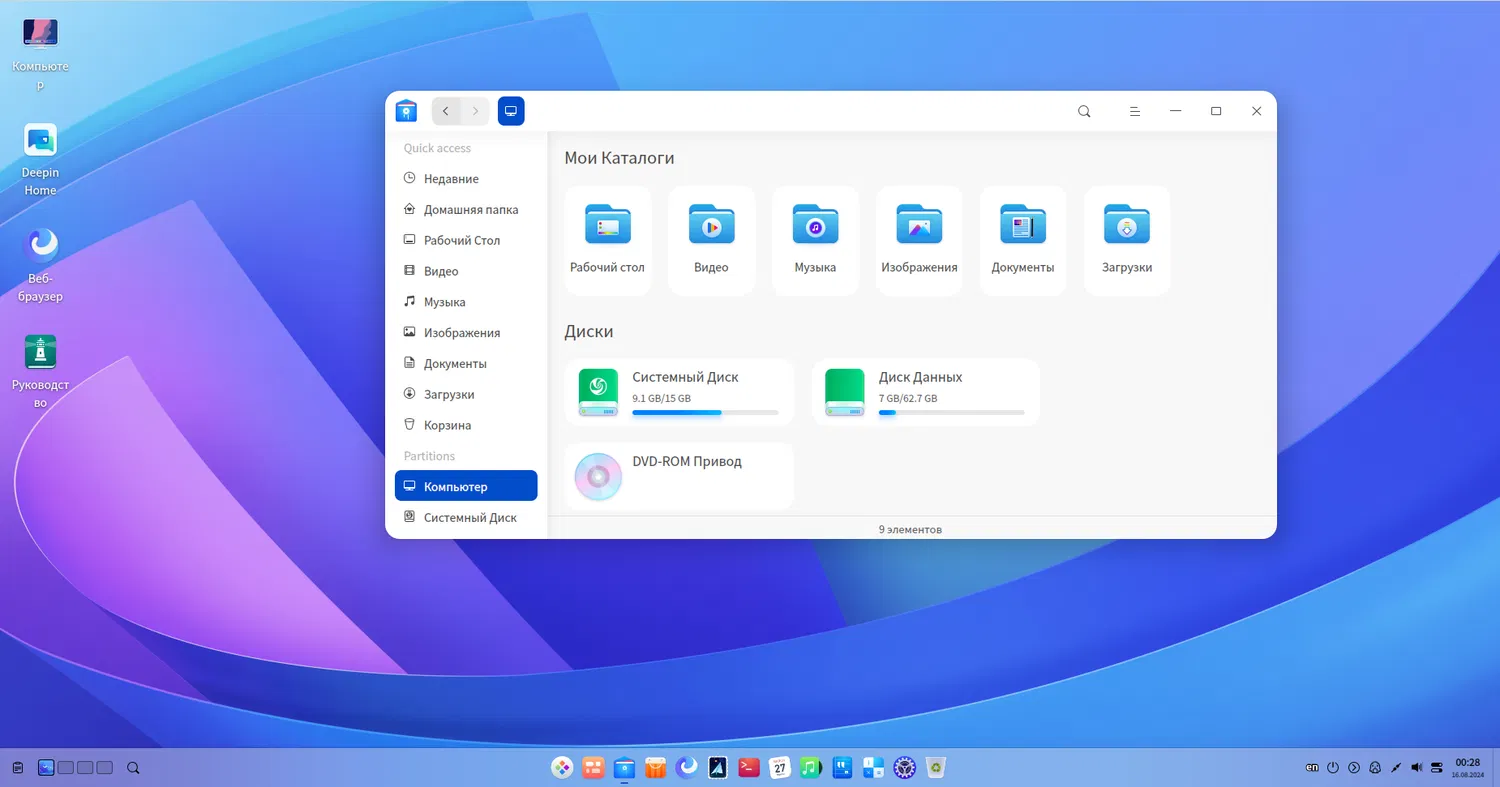
Task: Open Системный Диск drive in Диски
Action: tap(679, 392)
